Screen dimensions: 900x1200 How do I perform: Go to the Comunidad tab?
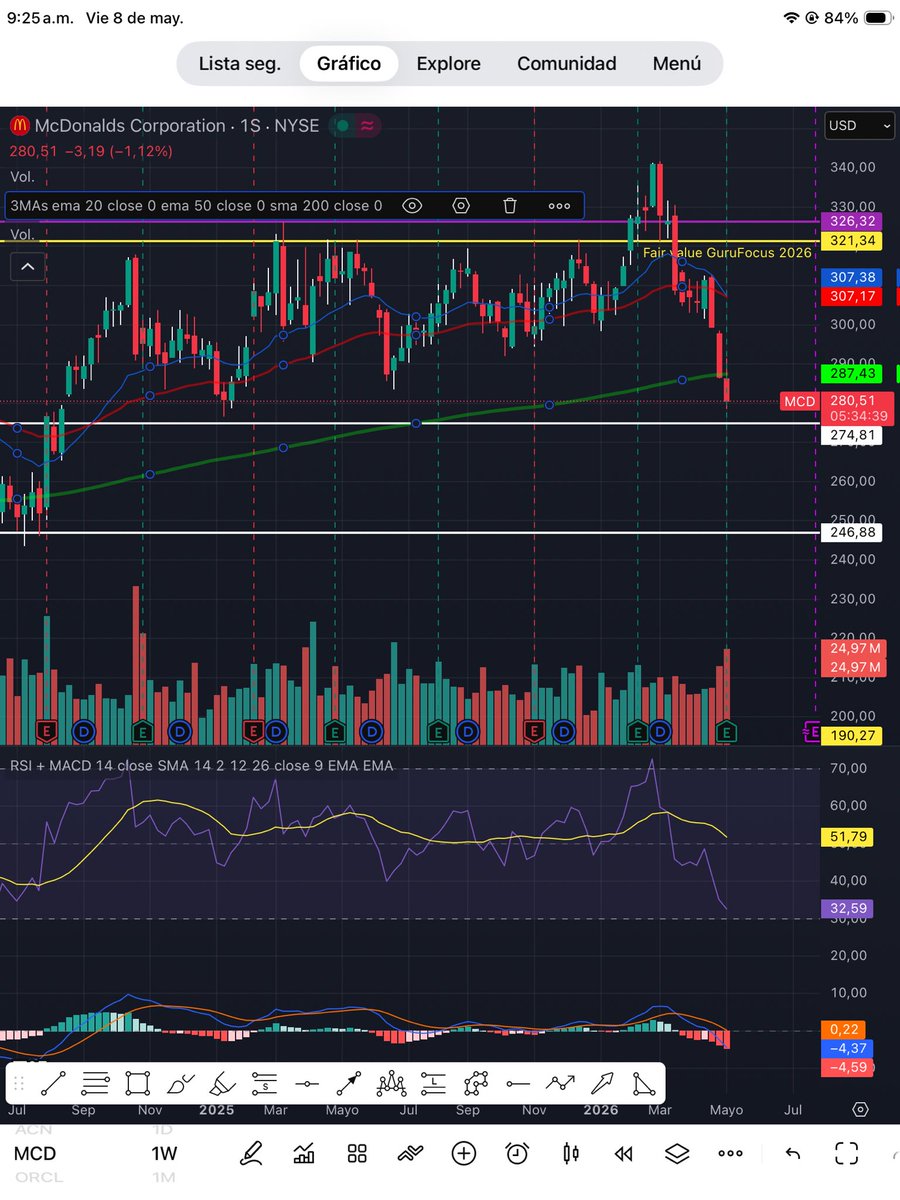(x=566, y=64)
